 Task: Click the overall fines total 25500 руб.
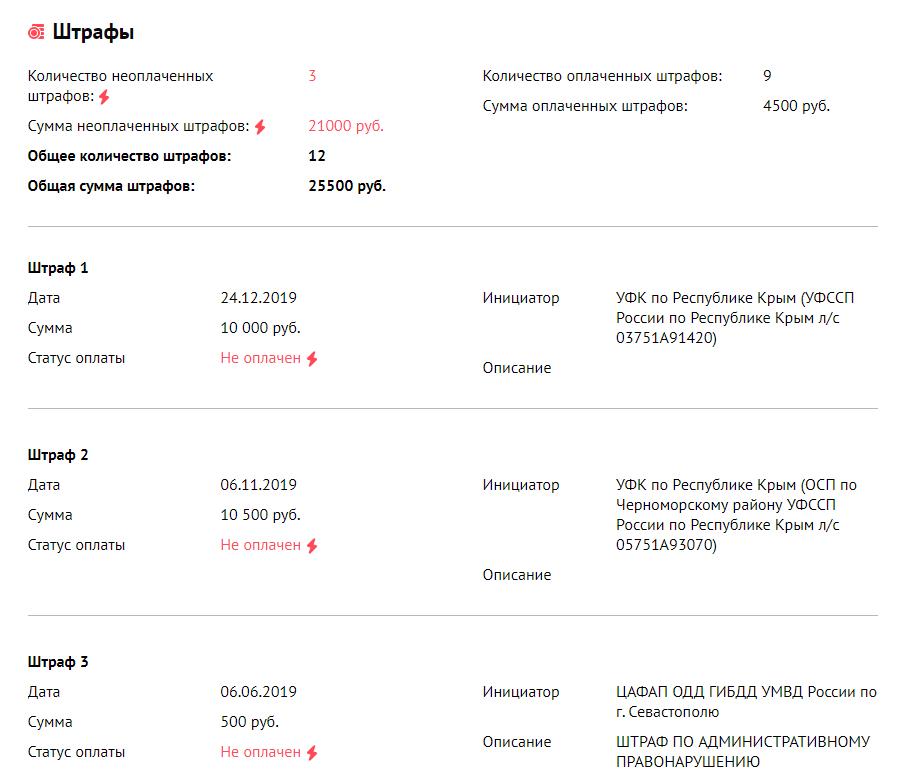click(x=347, y=186)
